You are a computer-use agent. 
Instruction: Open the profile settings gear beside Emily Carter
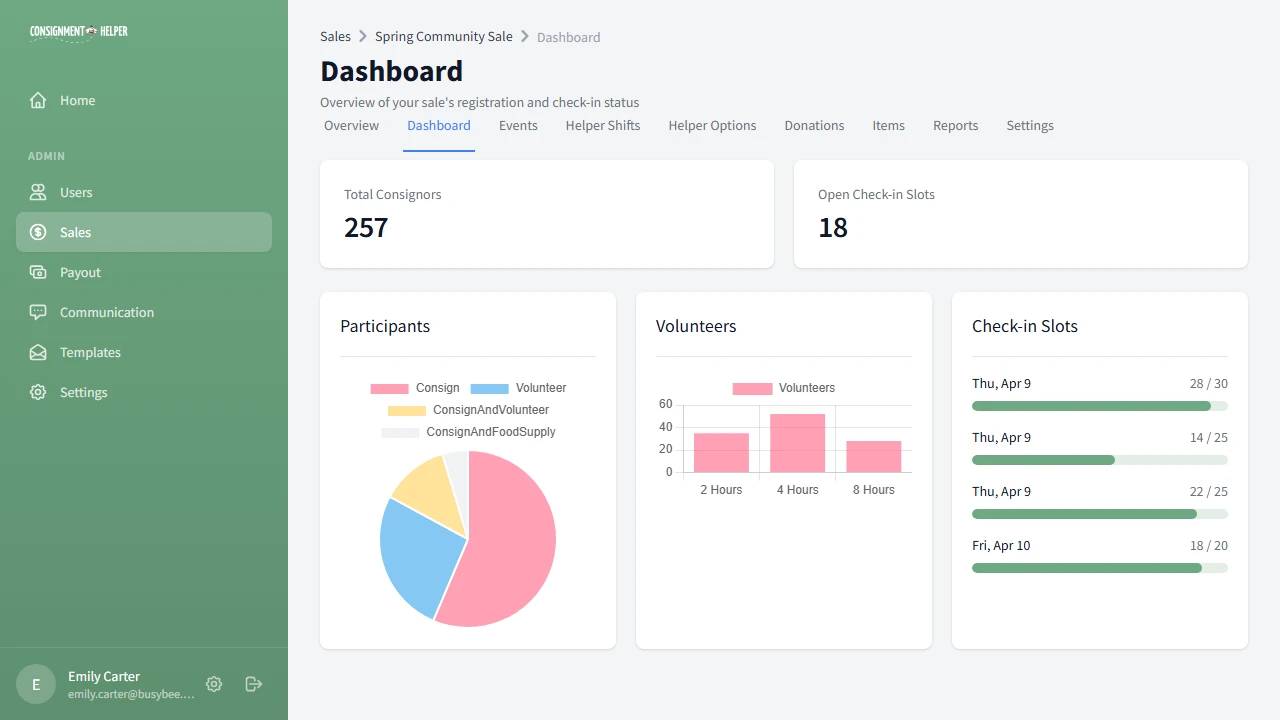coord(213,684)
